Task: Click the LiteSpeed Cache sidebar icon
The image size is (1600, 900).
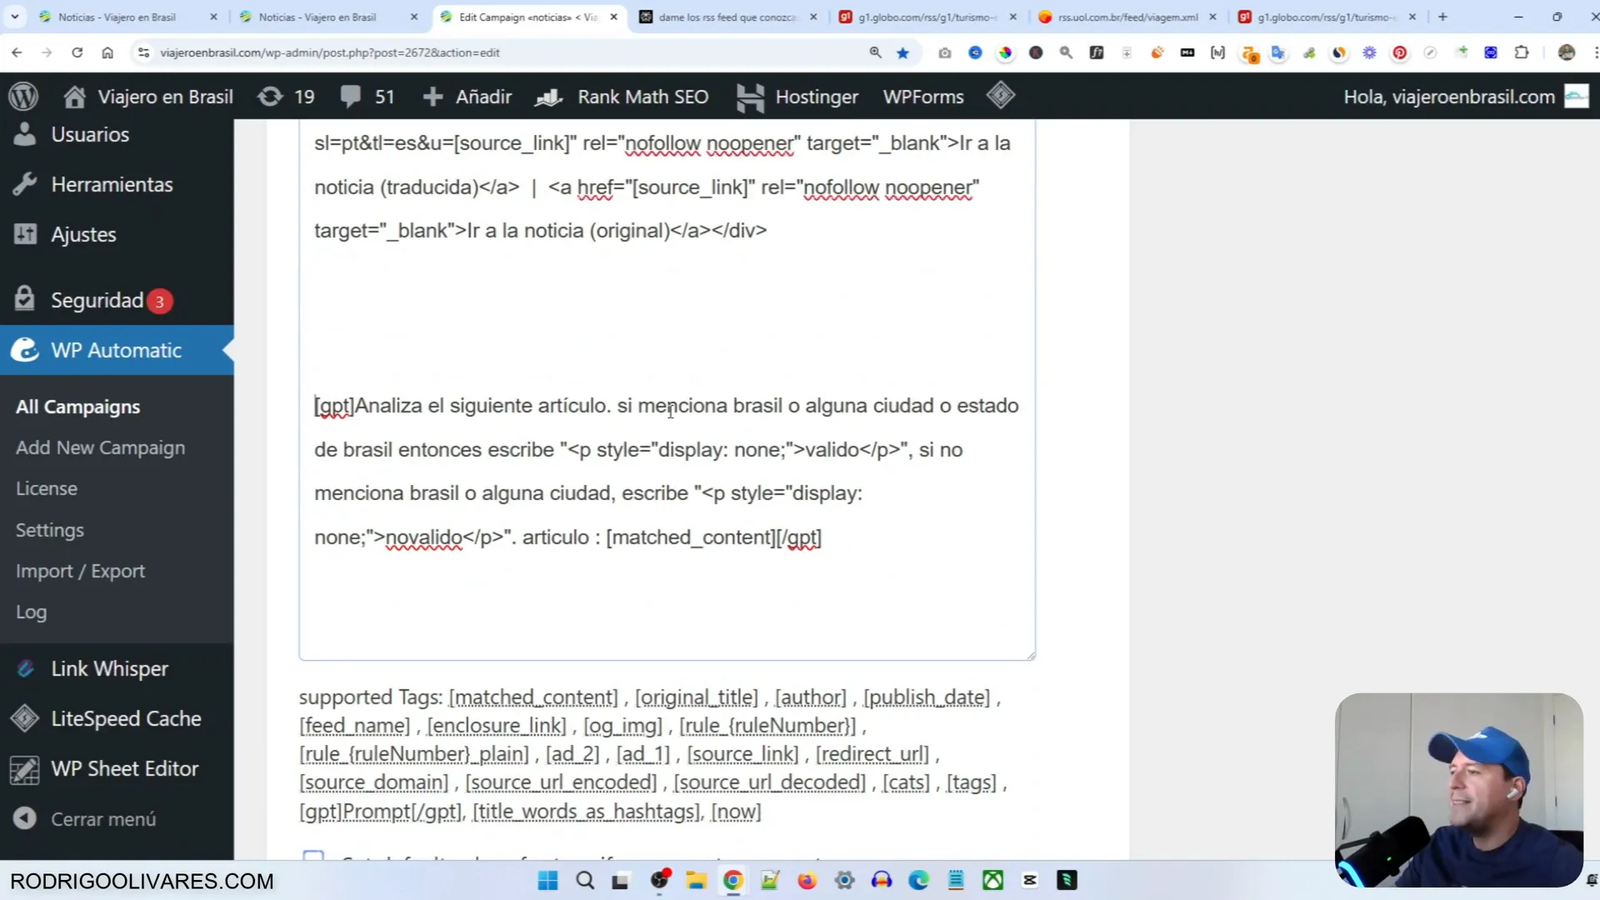Action: click(24, 718)
